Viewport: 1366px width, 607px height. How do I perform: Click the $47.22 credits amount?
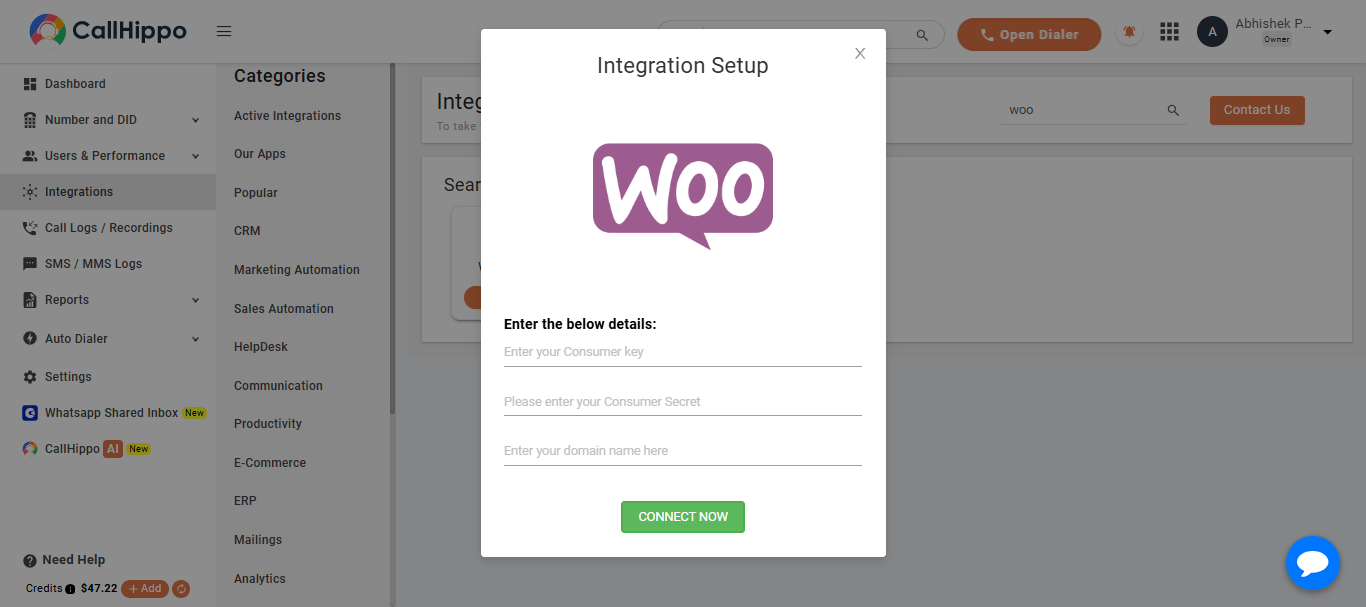point(99,589)
